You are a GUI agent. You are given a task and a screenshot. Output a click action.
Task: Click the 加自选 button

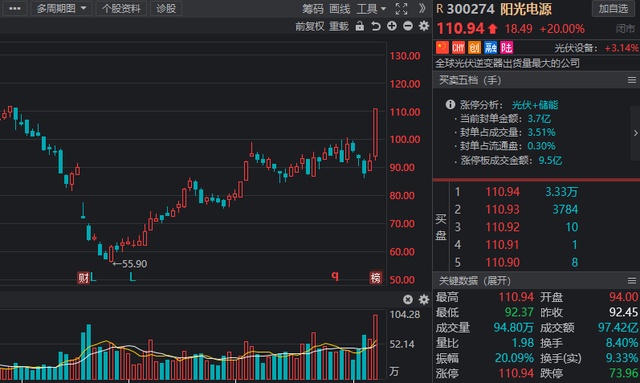click(613, 9)
